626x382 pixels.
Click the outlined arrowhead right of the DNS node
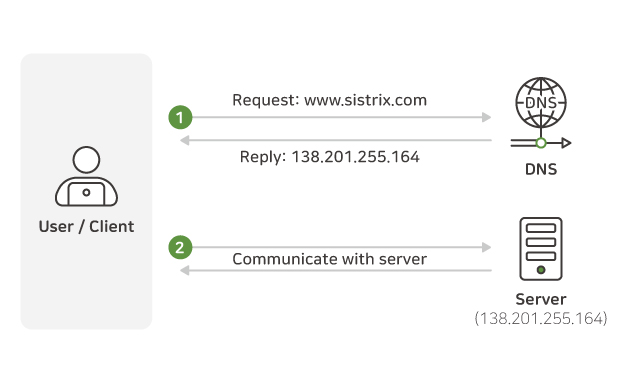click(566, 143)
